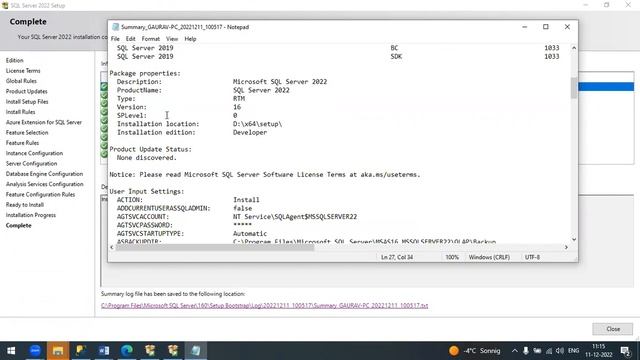This screenshot has height=360, width=640.
Task: Select the Feature Rules step
Action: click(x=22, y=143)
